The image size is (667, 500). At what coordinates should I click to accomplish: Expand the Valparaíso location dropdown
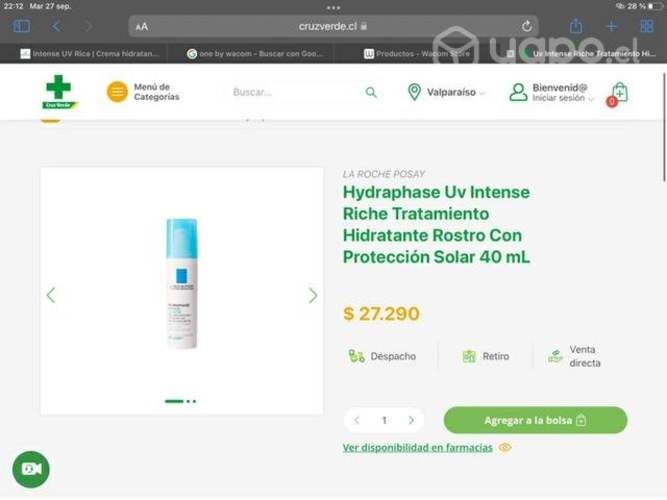coord(455,92)
